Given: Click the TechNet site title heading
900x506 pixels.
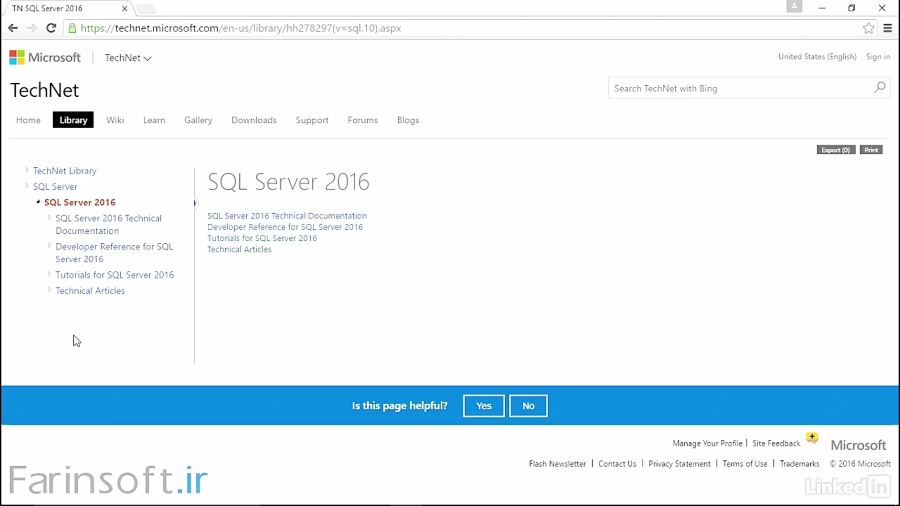Looking at the screenshot, I should pos(44,90).
